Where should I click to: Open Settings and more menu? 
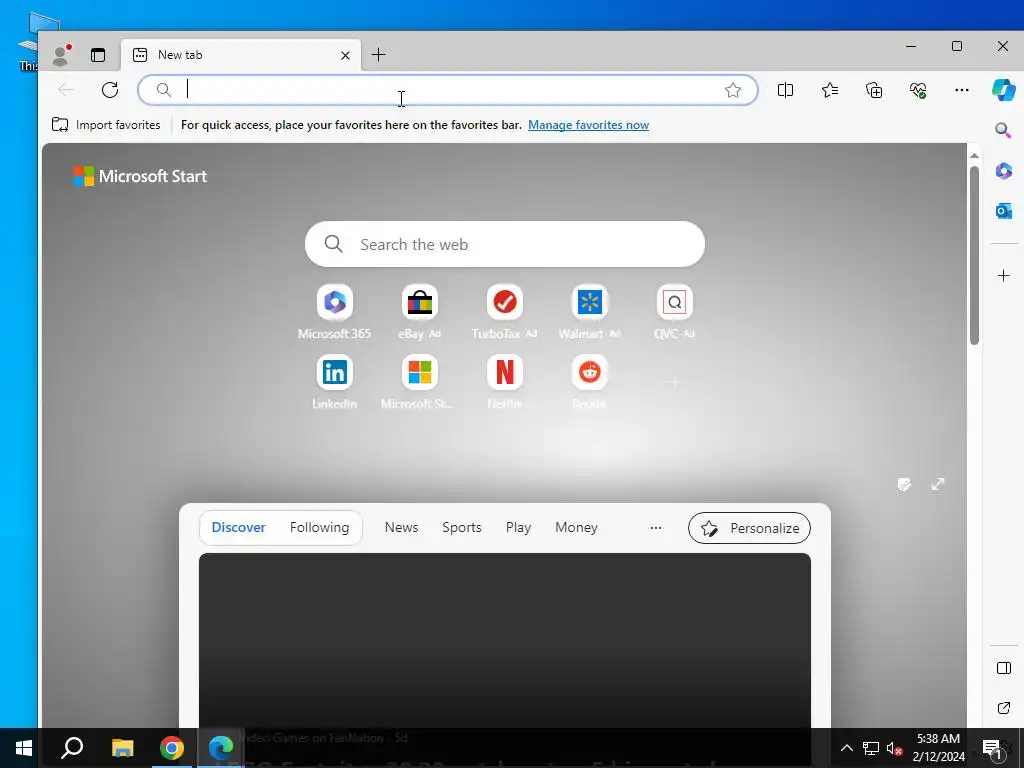(961, 90)
